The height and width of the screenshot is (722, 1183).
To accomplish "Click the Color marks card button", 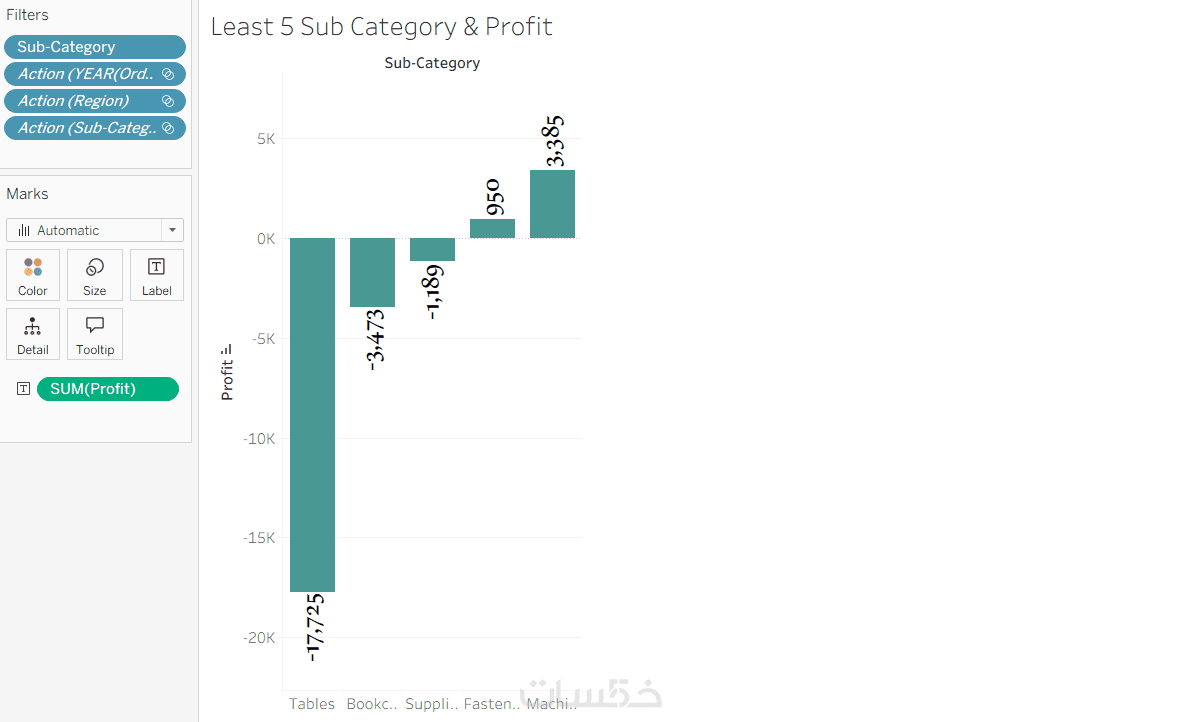I will click(x=33, y=275).
